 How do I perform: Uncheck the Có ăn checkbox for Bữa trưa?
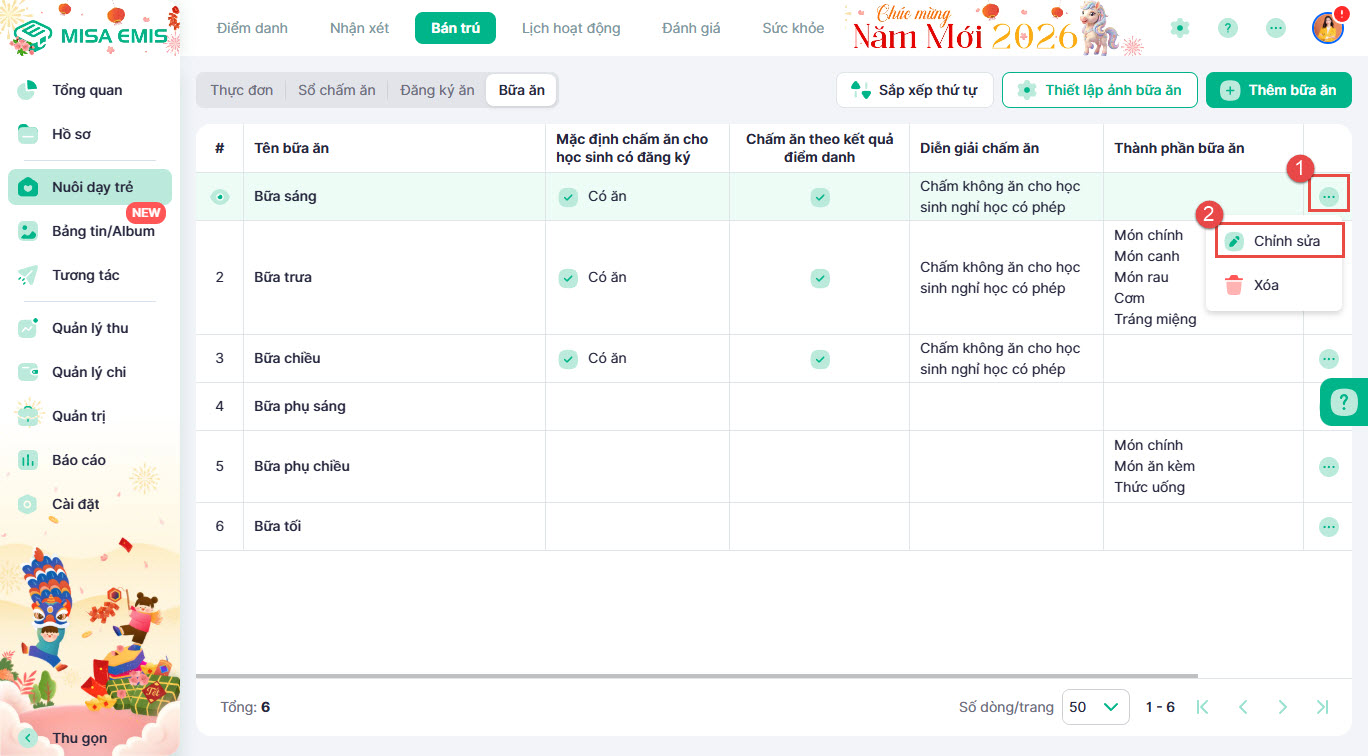coord(568,277)
